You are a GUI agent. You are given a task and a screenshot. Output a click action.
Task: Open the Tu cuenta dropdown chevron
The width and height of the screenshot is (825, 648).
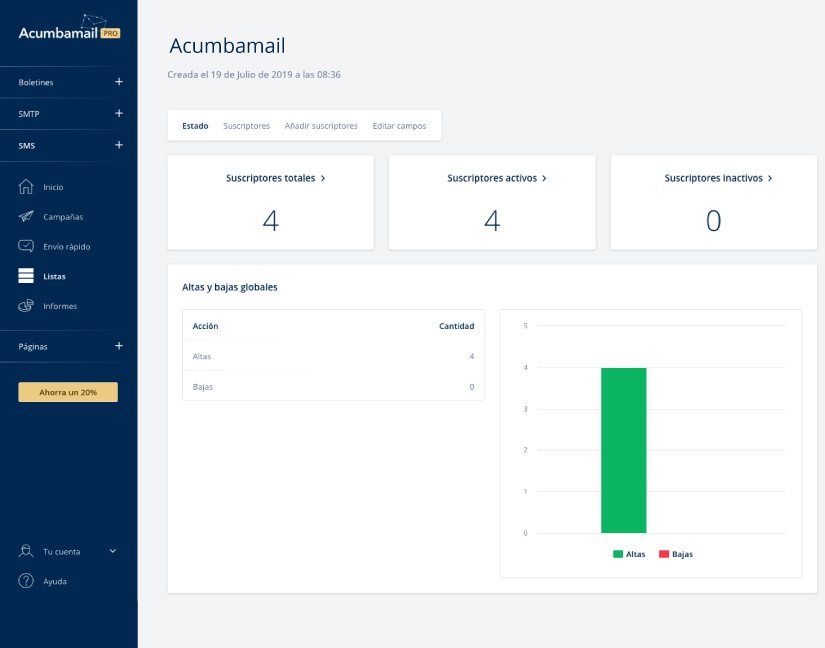click(x=113, y=551)
